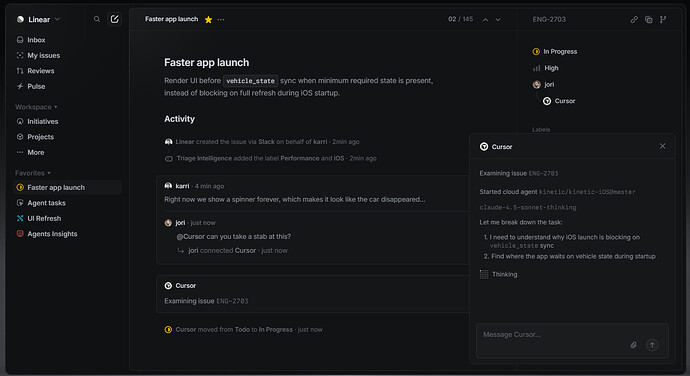Image resolution: width=690 pixels, height=376 pixels.
Task: Click the Cursor logo in agent panel header
Action: 484,147
